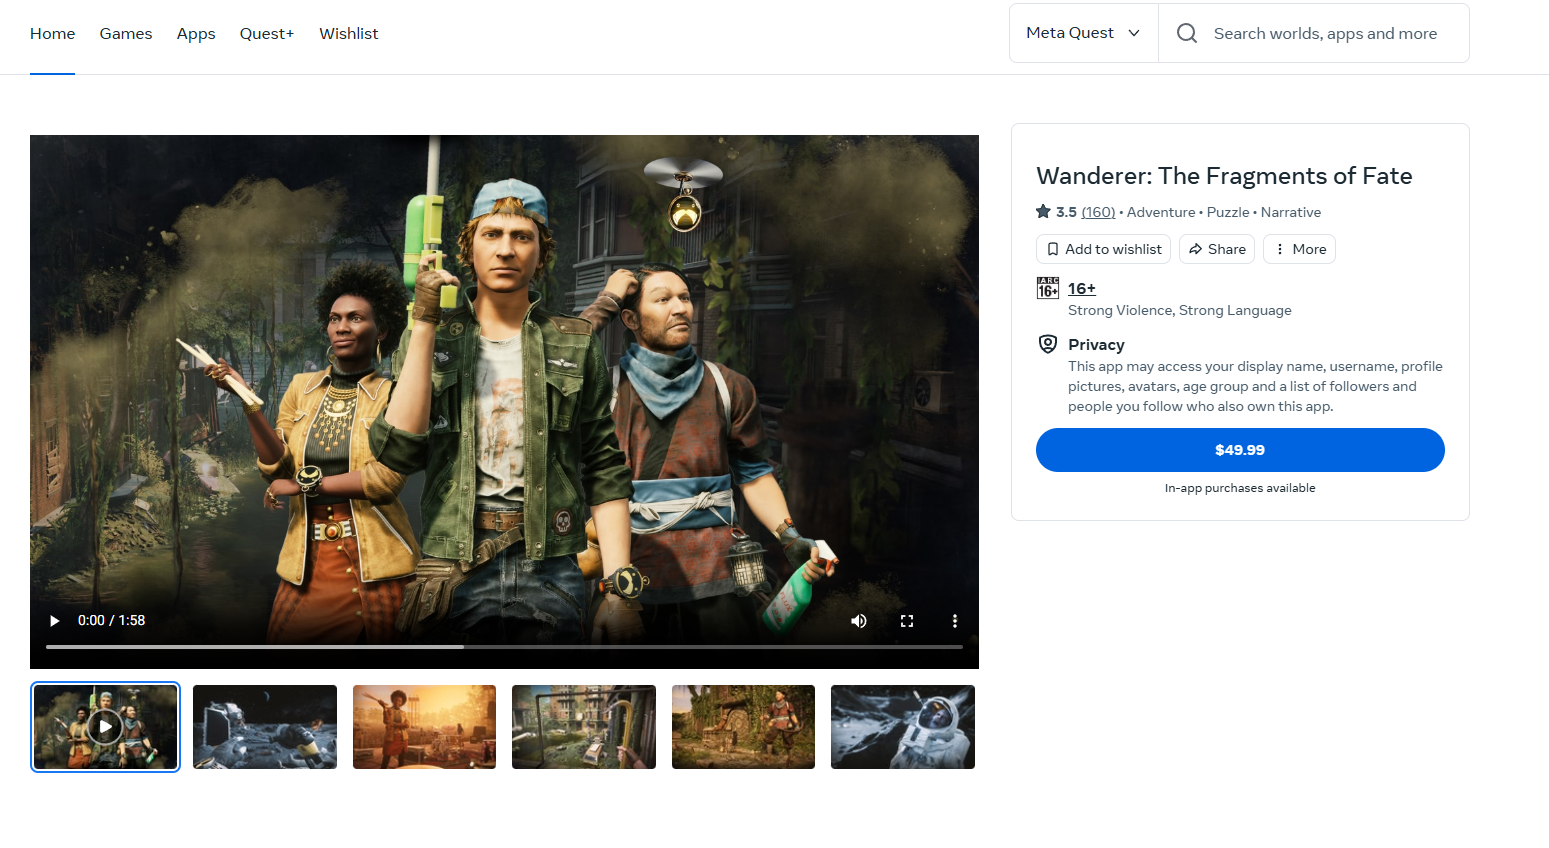Open the Games tab
Viewport: 1549px width, 848px height.
[126, 33]
